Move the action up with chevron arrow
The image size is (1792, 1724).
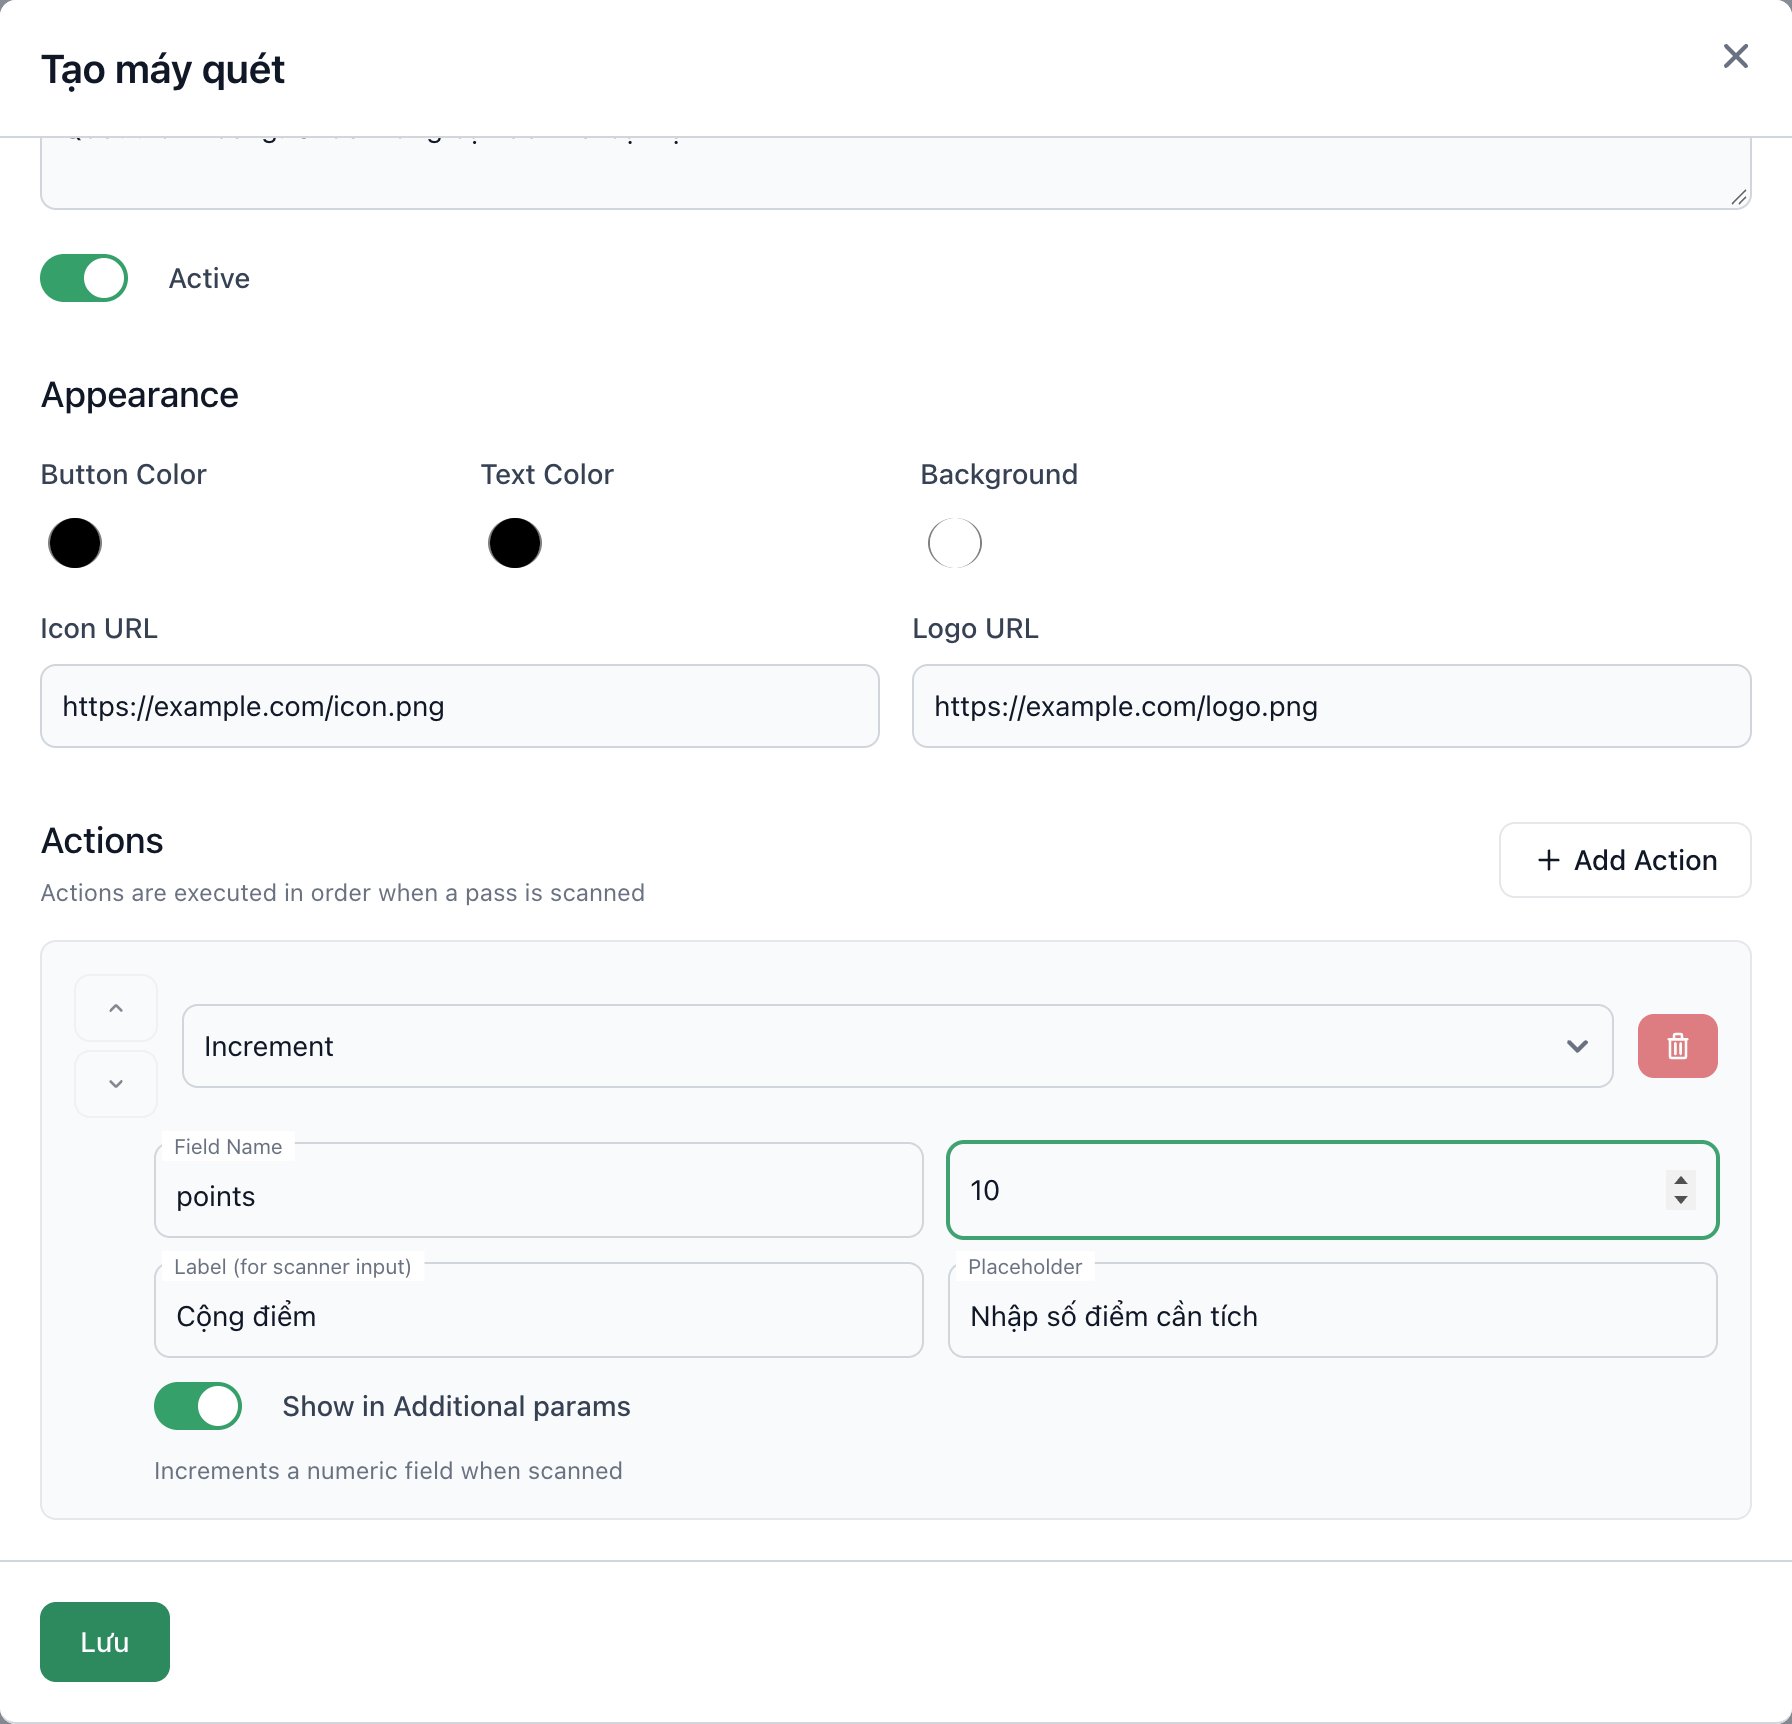tap(116, 1008)
